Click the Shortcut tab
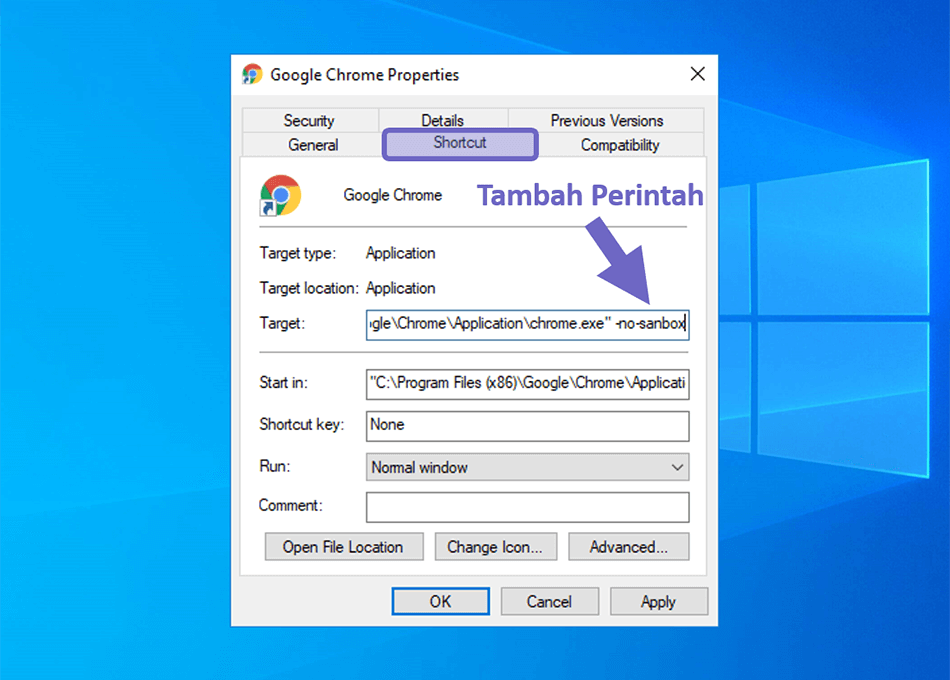This screenshot has width=950, height=680. click(460, 144)
